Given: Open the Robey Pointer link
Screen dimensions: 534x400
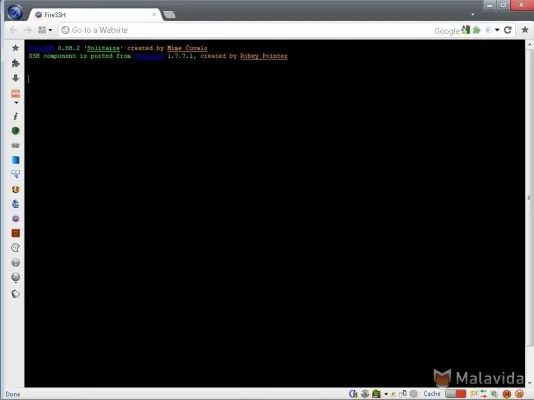Looking at the screenshot, I should pyautogui.click(x=264, y=56).
